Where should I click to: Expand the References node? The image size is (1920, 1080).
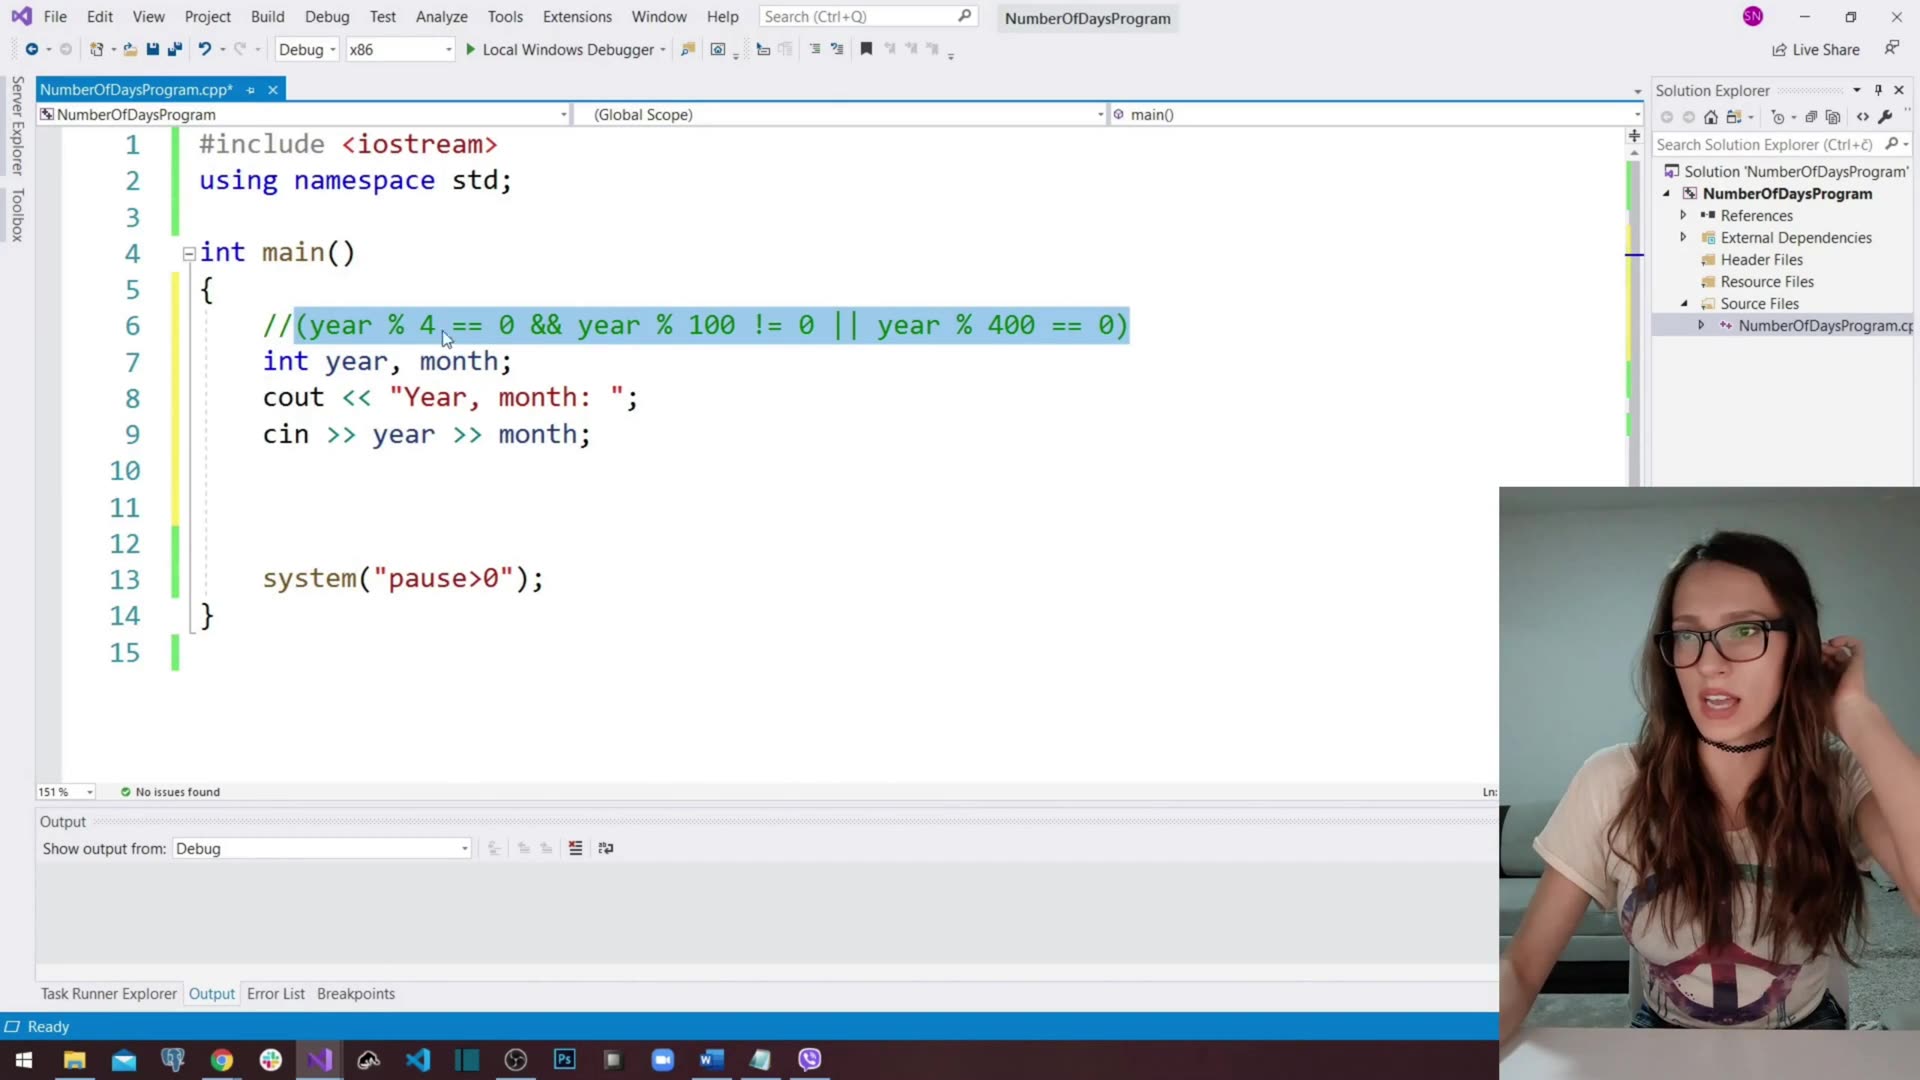tap(1684, 215)
